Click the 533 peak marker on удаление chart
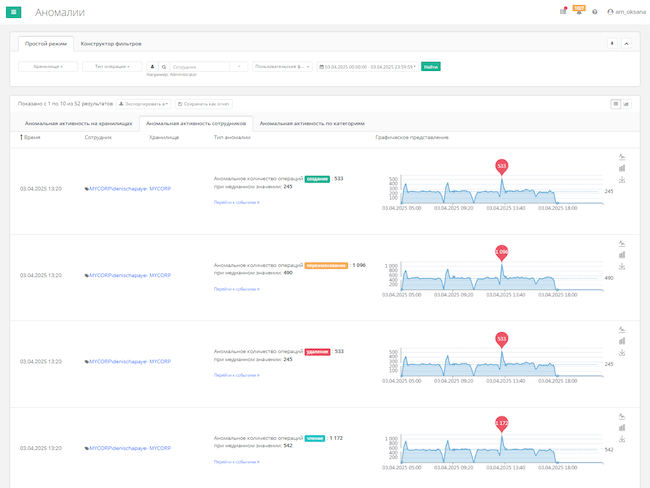The height and width of the screenshot is (488, 650). coord(502,340)
